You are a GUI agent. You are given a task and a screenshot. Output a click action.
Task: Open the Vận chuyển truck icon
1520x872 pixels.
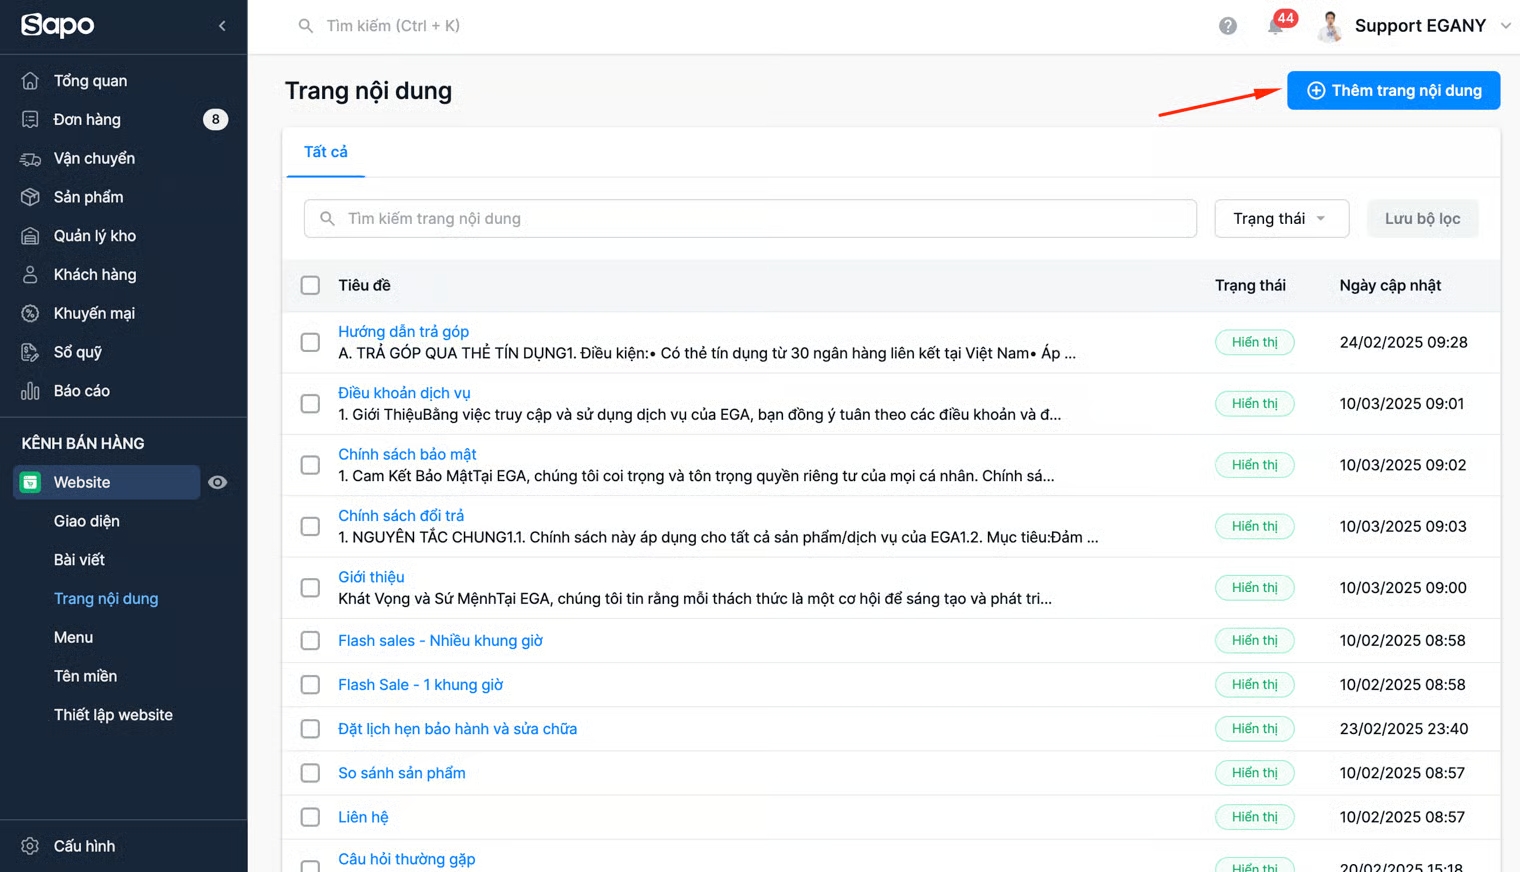(x=30, y=159)
